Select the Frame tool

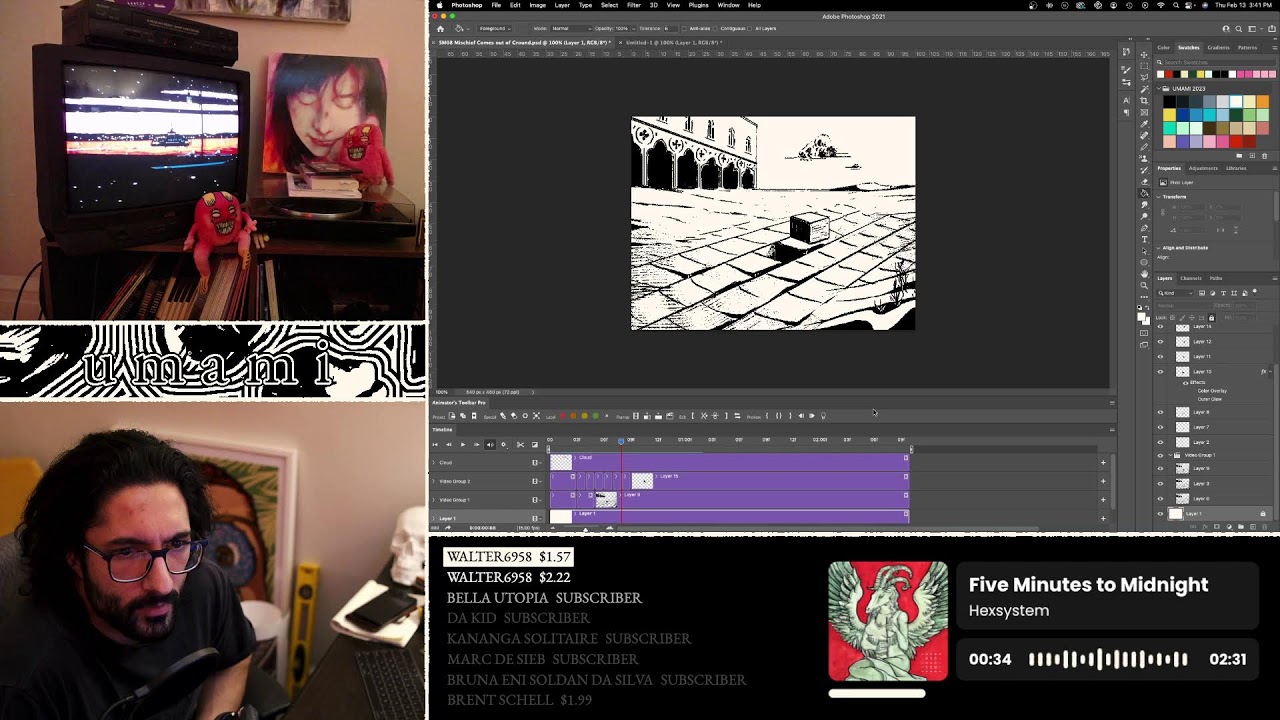click(1145, 111)
